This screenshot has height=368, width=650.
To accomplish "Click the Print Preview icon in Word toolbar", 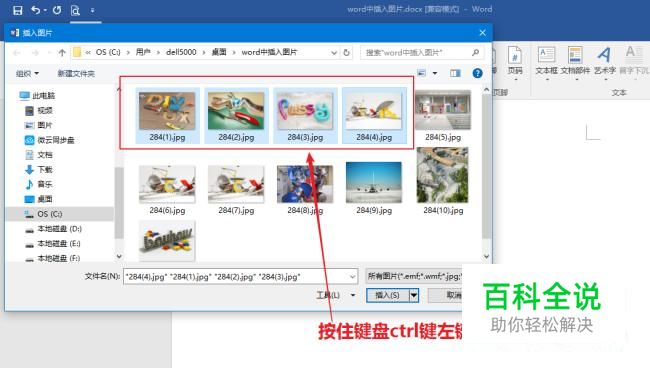I will 75,10.
